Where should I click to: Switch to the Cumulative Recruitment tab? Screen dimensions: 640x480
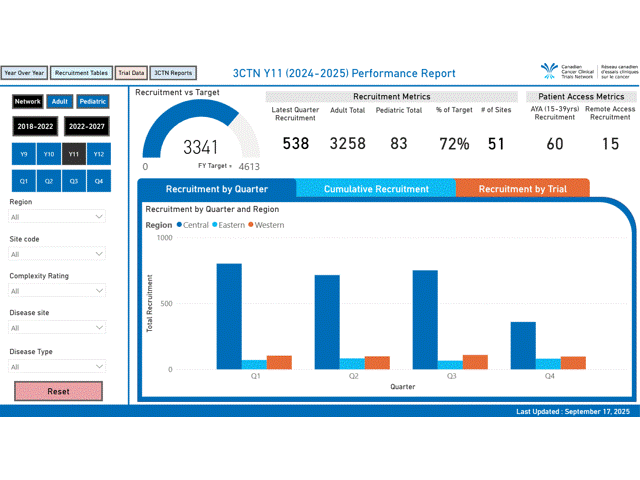coord(376,189)
